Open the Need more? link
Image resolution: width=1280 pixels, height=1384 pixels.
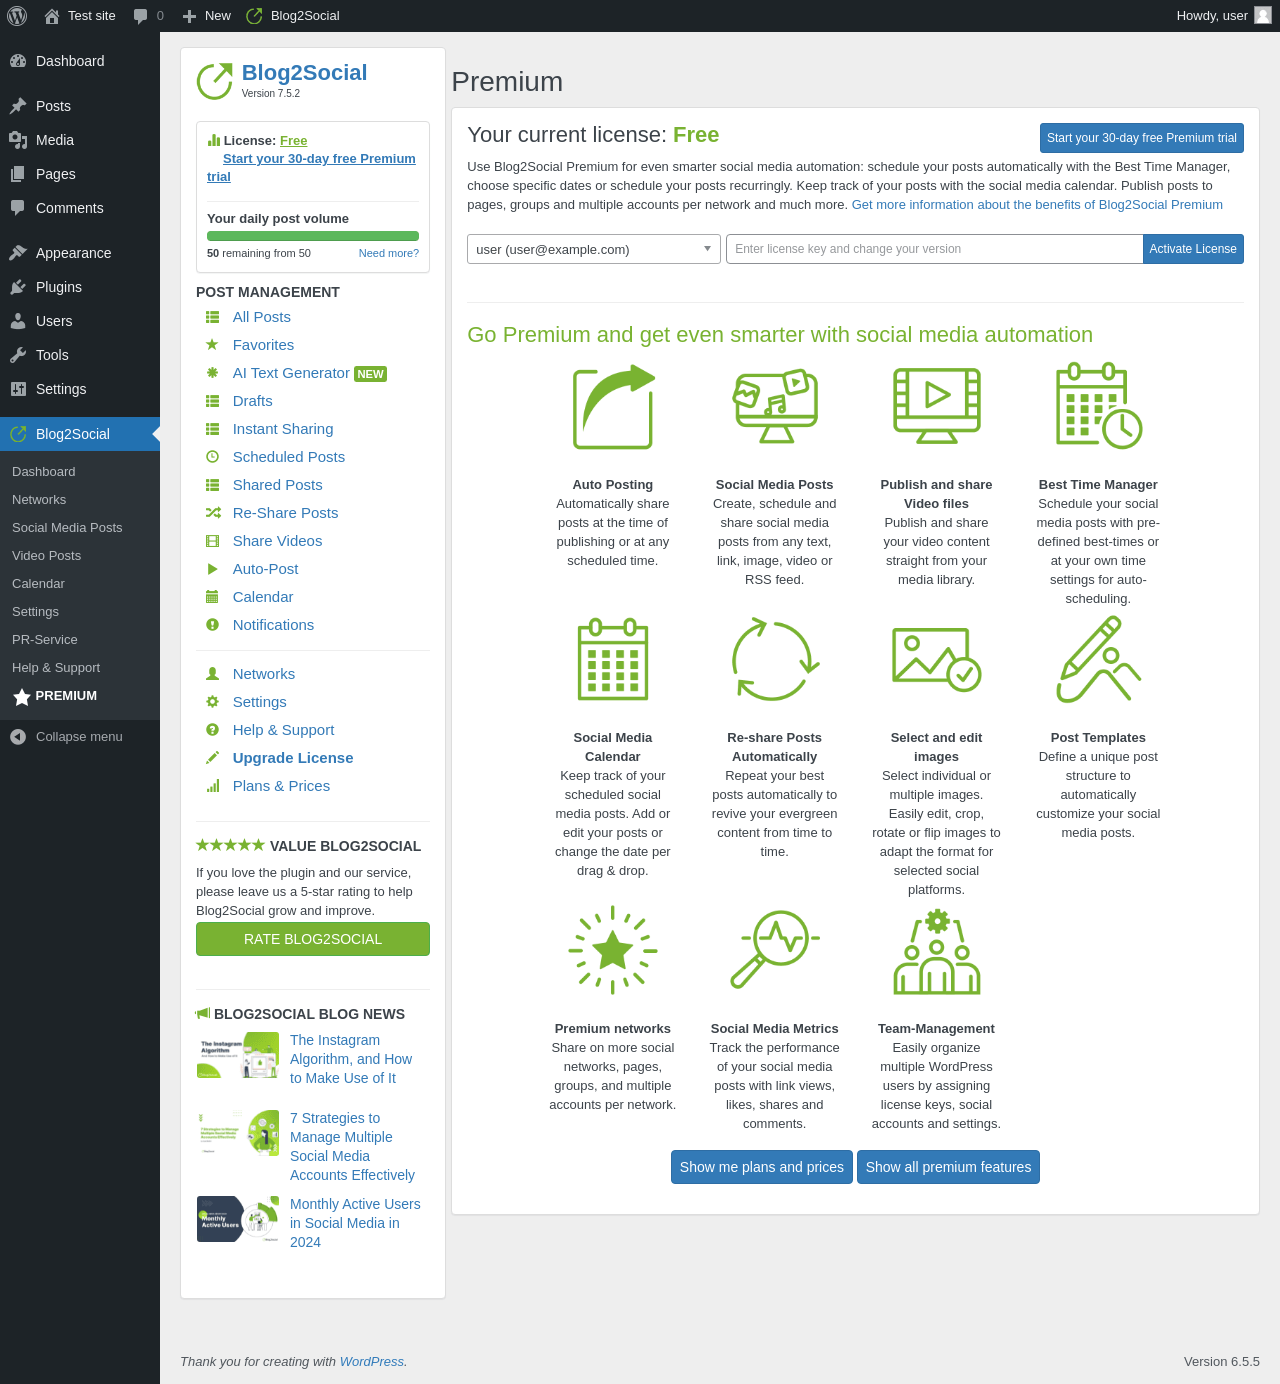389,253
